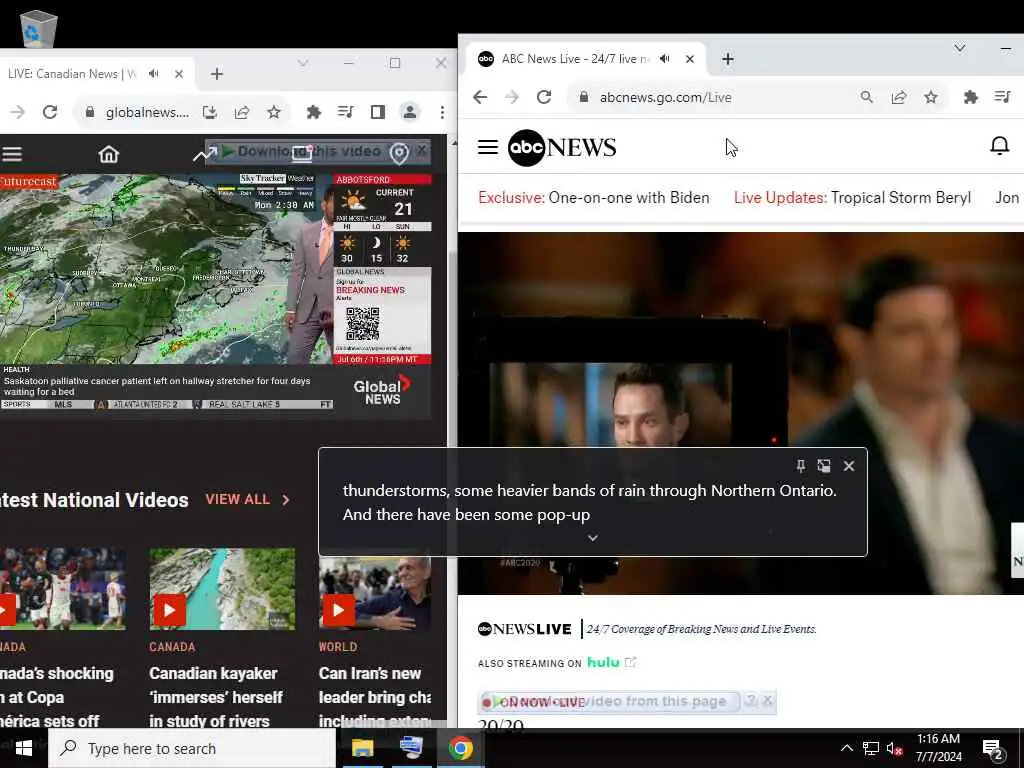1024x768 pixels.
Task: Close the live caption box
Action: [x=849, y=466]
